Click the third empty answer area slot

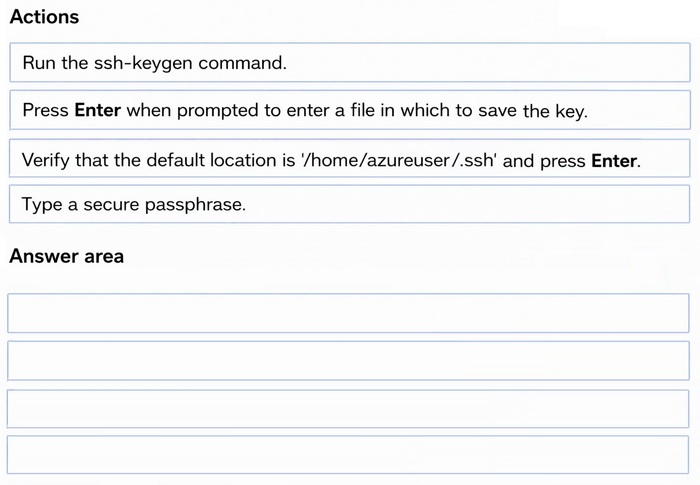coord(348,409)
